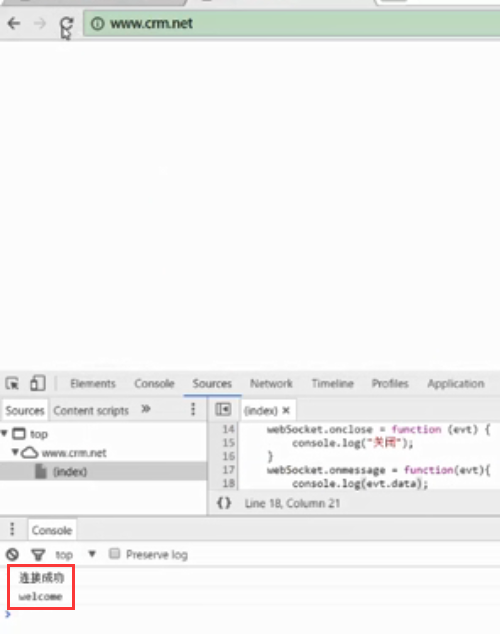Hide the sources navigator pane

(223, 410)
